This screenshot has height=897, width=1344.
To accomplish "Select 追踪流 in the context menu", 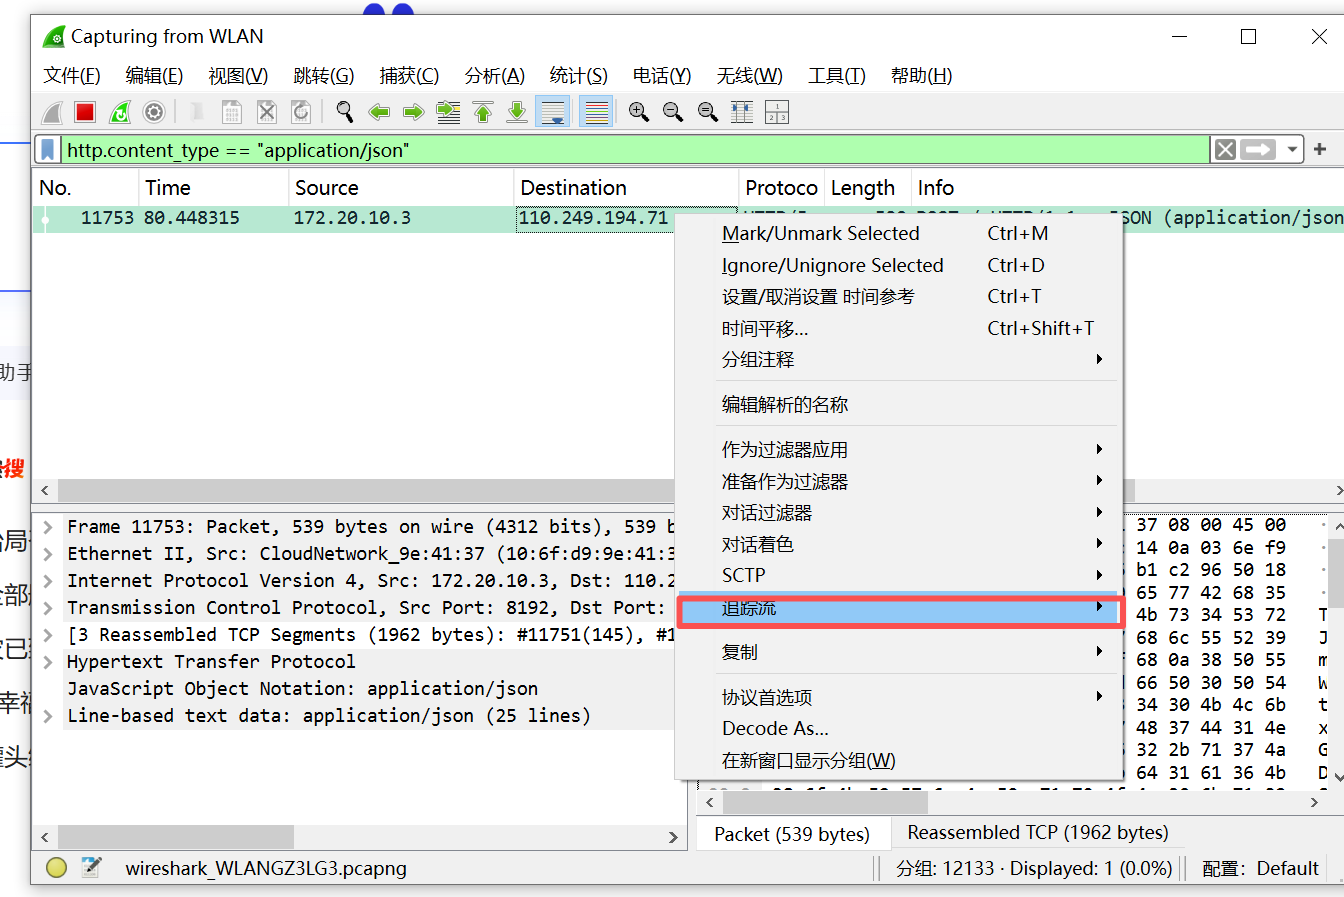I will (898, 608).
